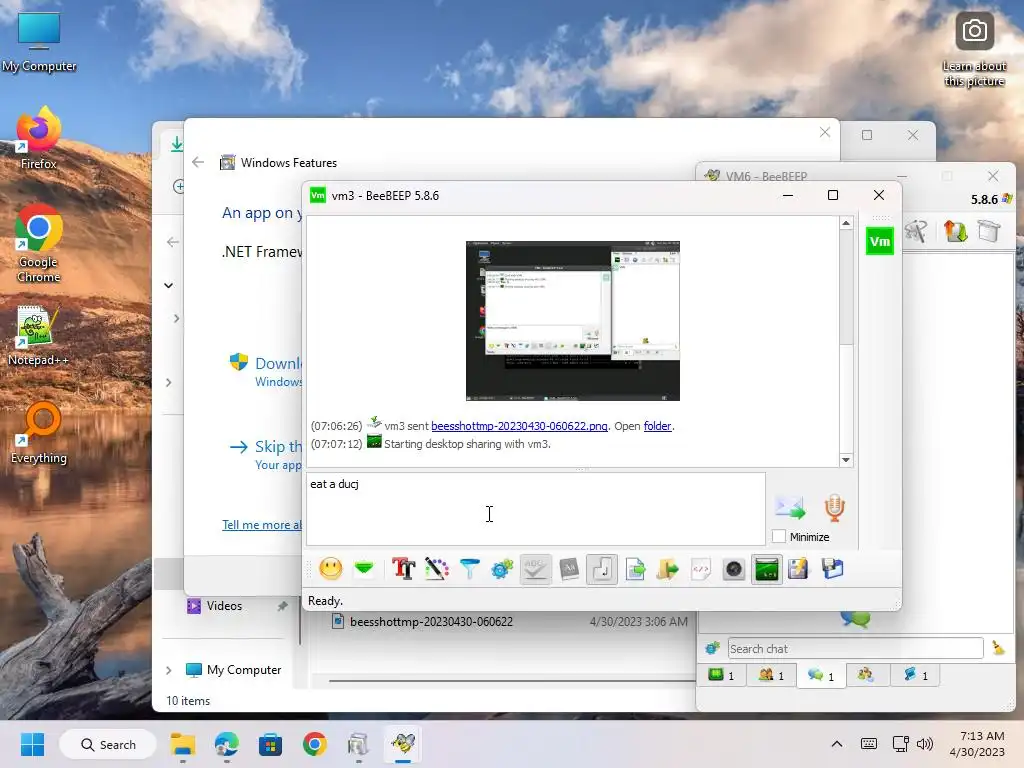1024x768 pixels.
Task: Click the camera screenshot icon
Action: click(x=734, y=569)
